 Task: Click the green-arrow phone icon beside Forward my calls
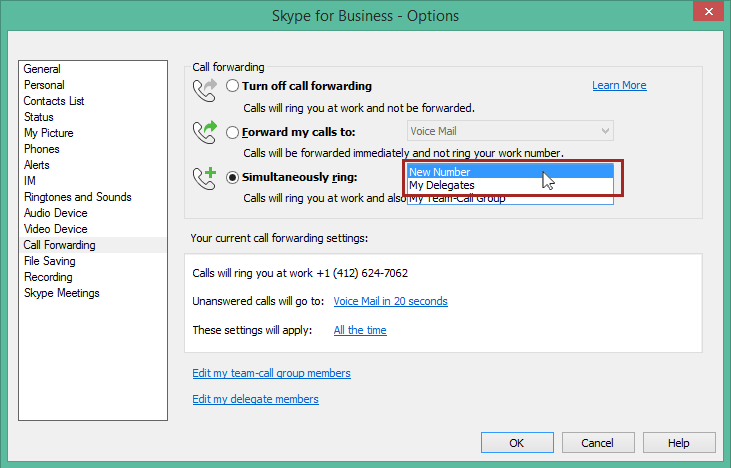(x=205, y=132)
